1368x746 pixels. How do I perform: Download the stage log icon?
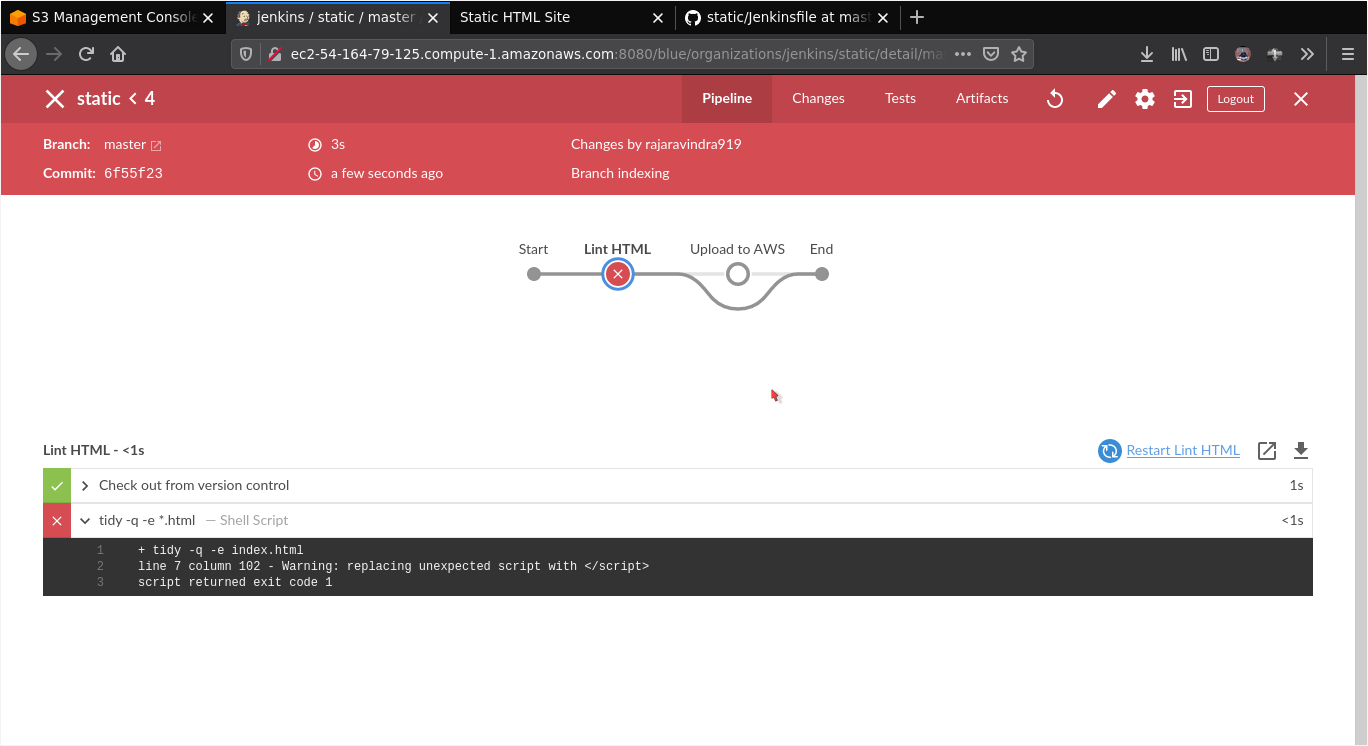tap(1301, 451)
